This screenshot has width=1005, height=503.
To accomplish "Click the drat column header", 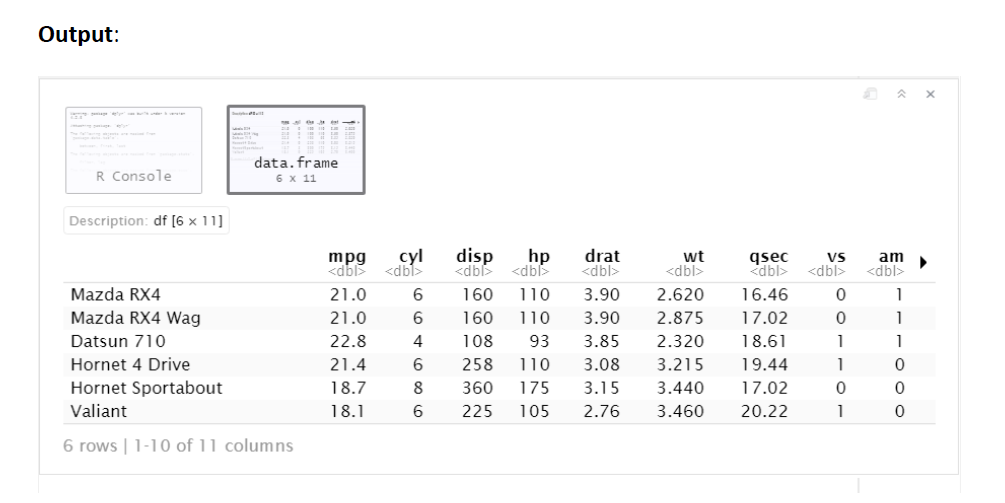I will pyautogui.click(x=601, y=263).
